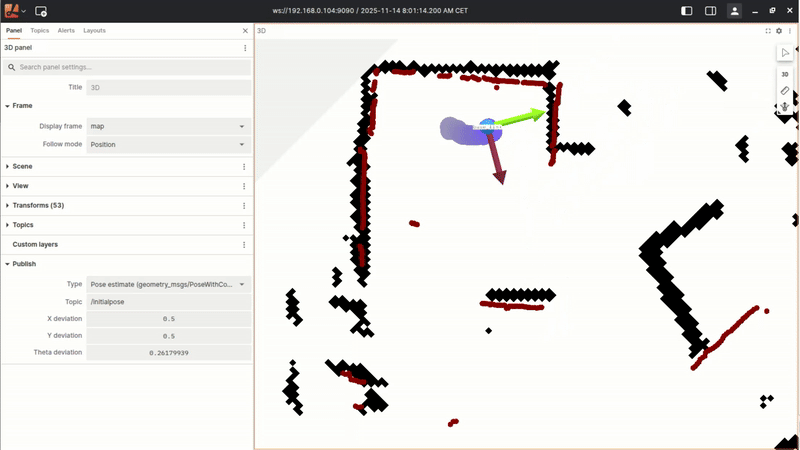Open the 3D panel settings gear
The image size is (800, 450).
click(x=779, y=31)
